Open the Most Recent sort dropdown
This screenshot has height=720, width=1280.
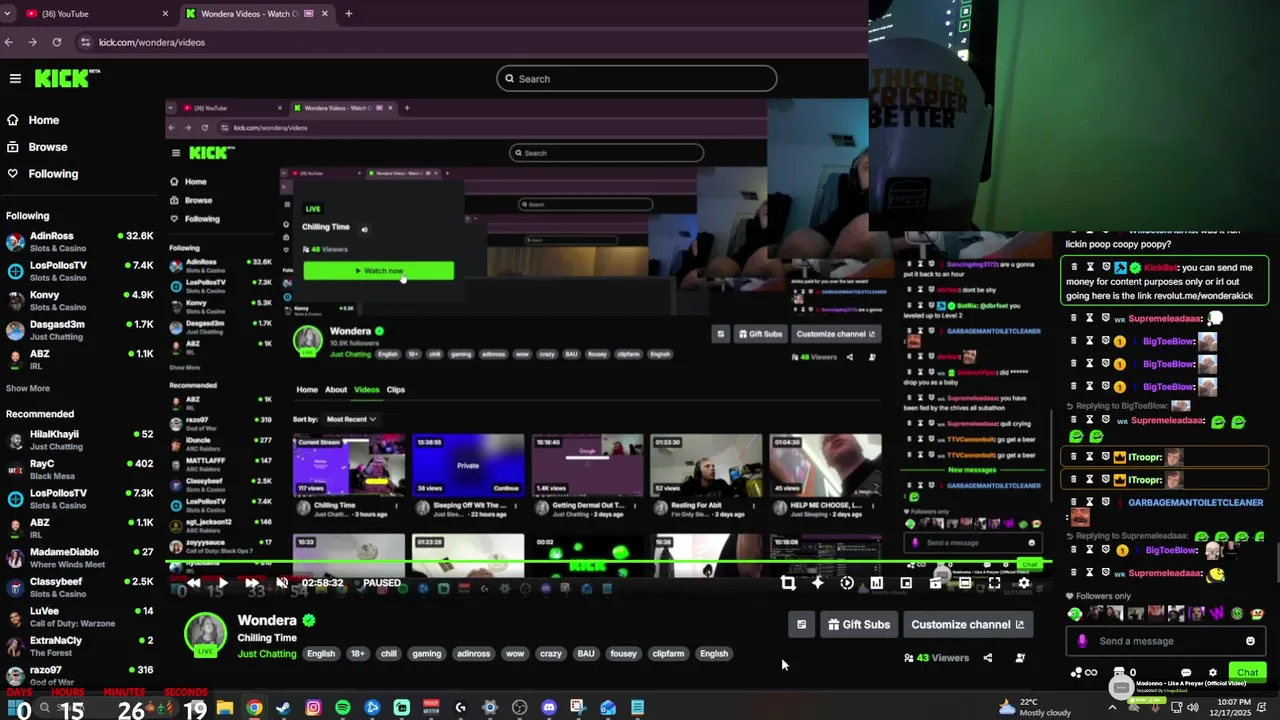click(x=351, y=419)
